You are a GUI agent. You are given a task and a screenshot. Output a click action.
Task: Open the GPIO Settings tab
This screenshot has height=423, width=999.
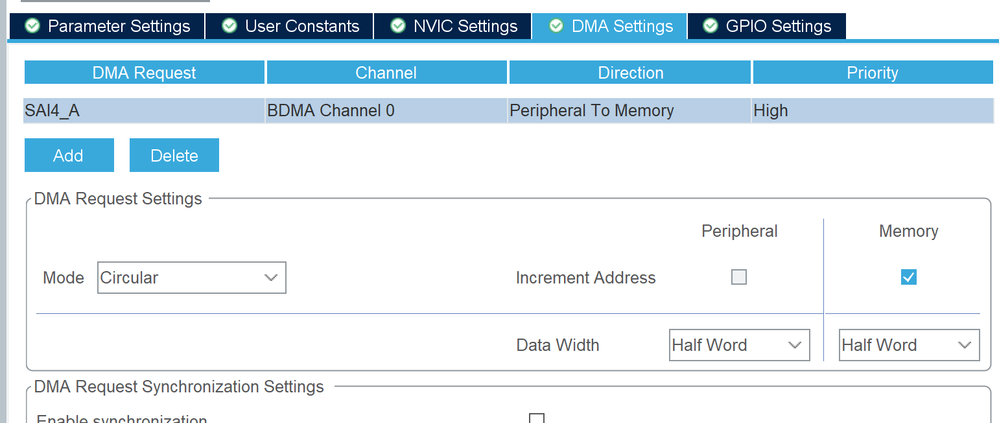(x=767, y=26)
